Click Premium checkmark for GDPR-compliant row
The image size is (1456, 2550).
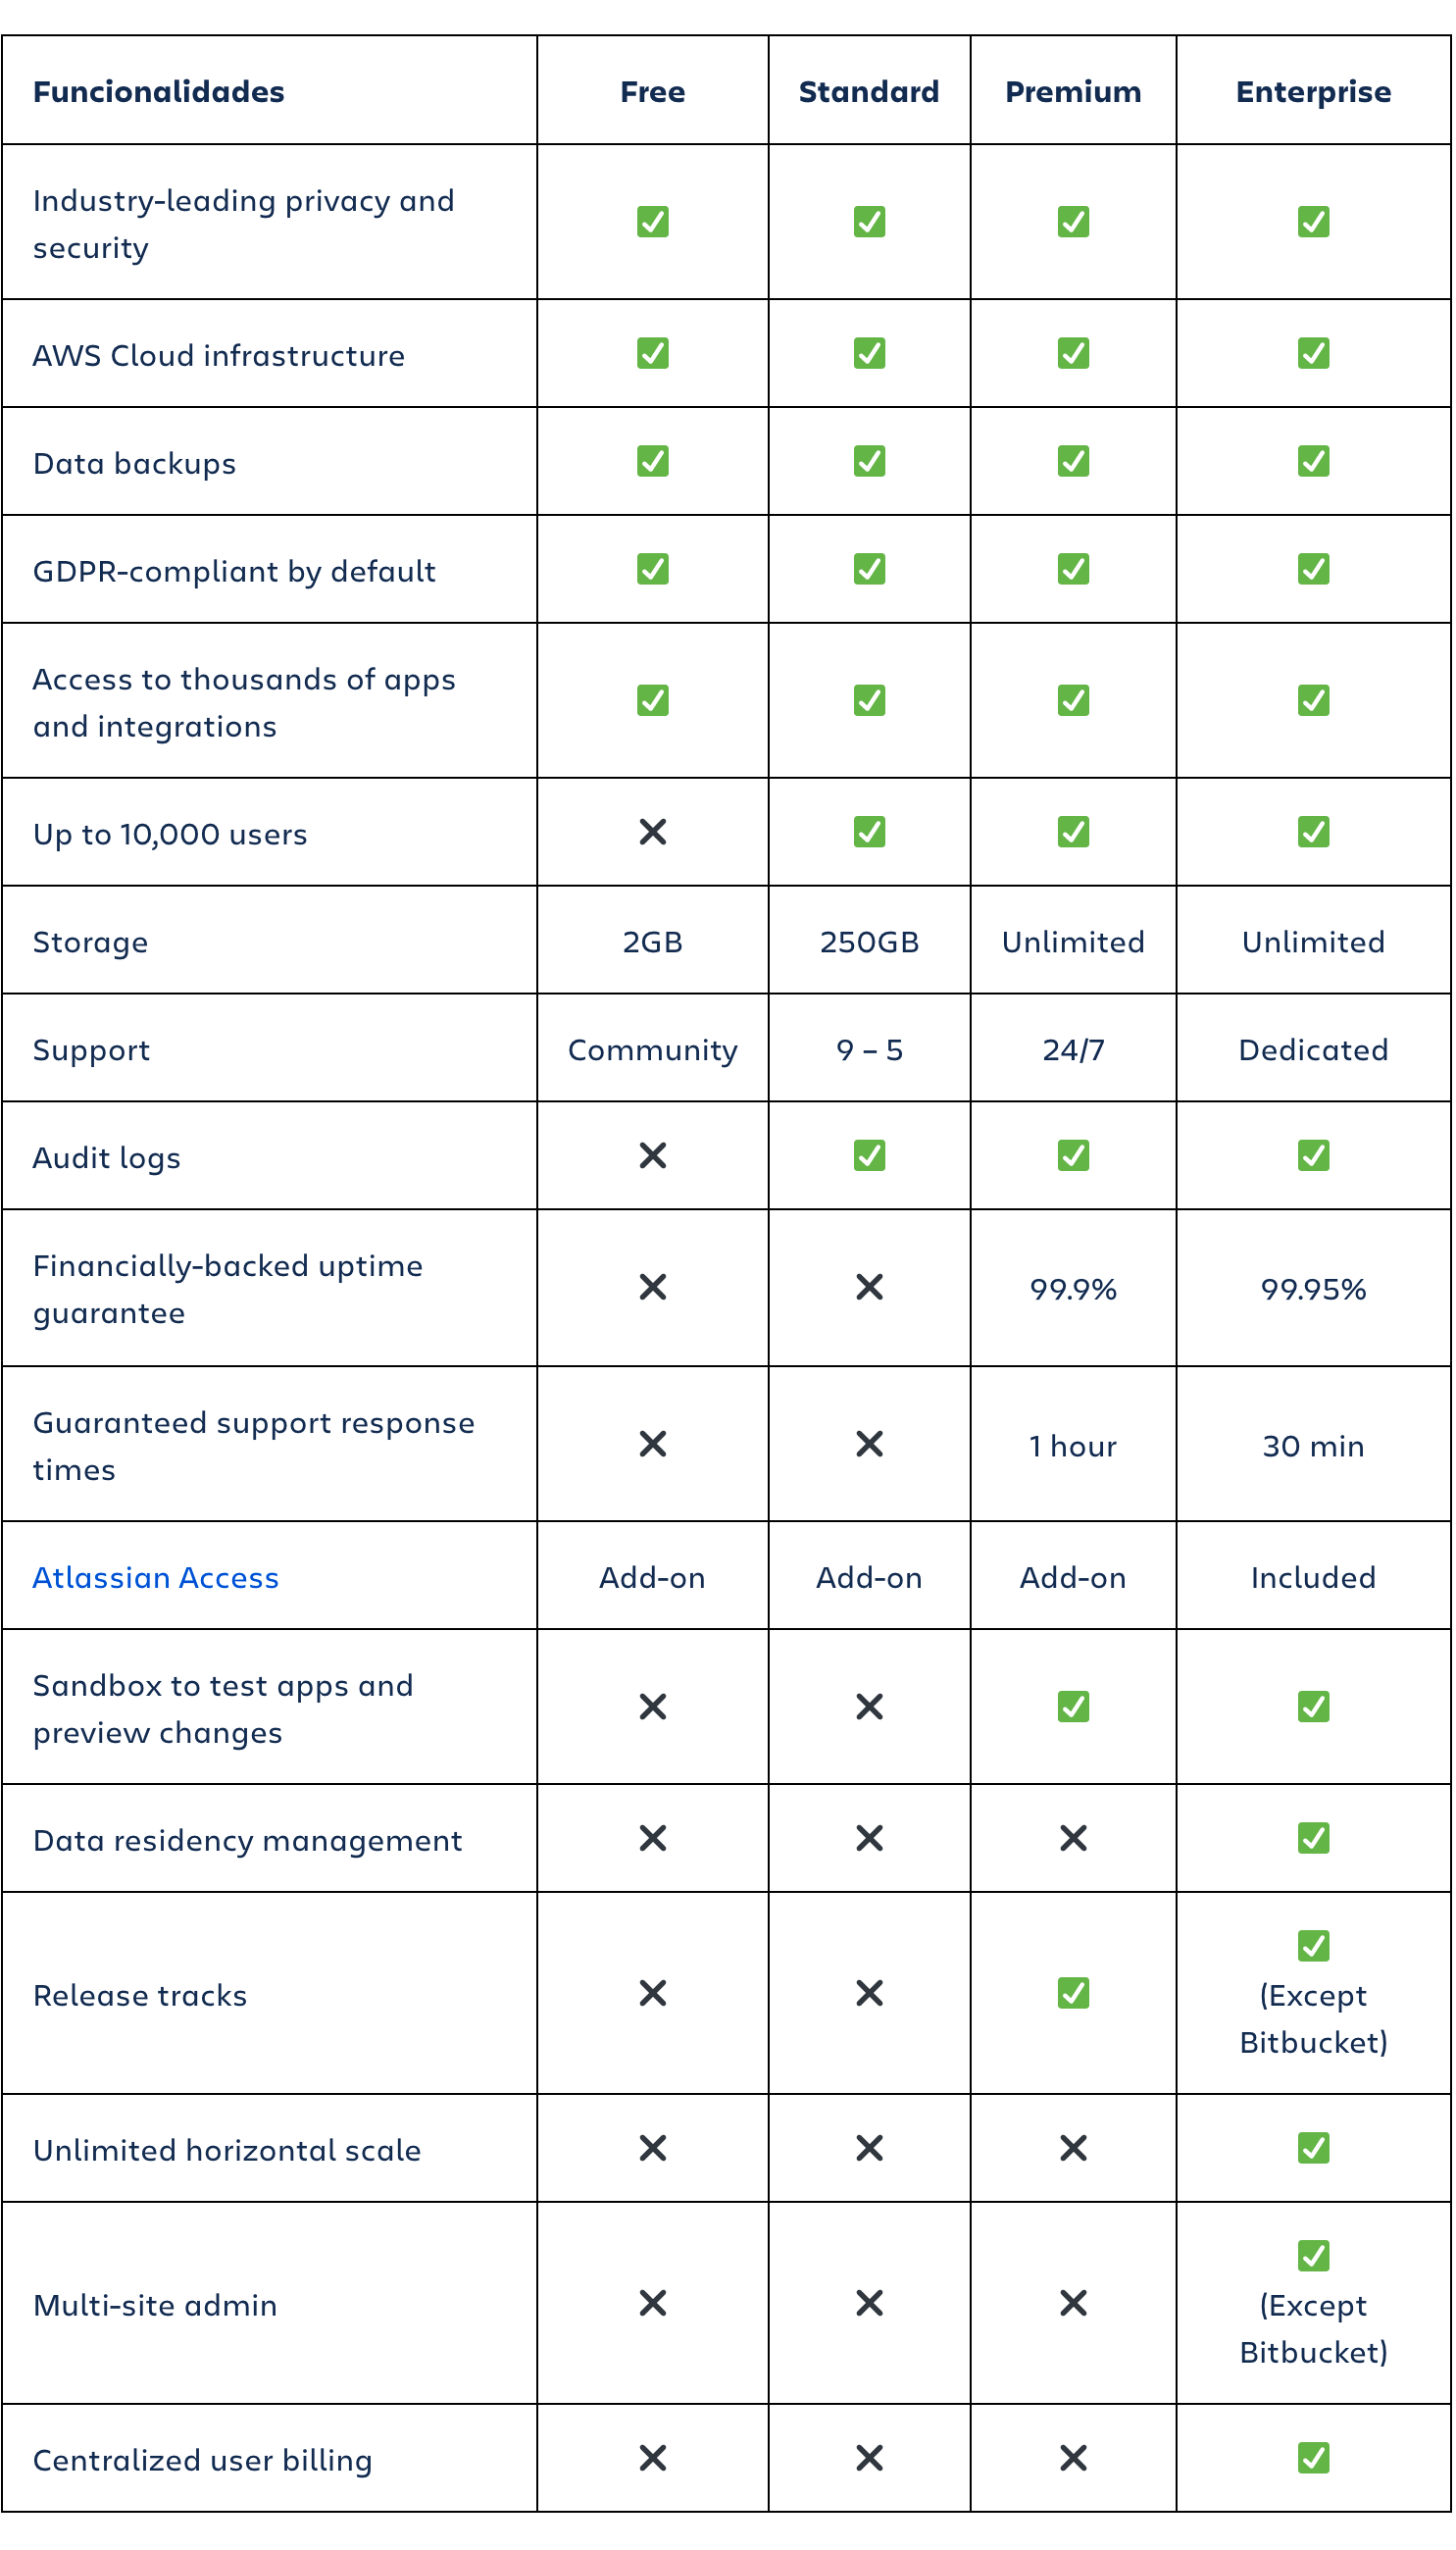tap(1072, 569)
